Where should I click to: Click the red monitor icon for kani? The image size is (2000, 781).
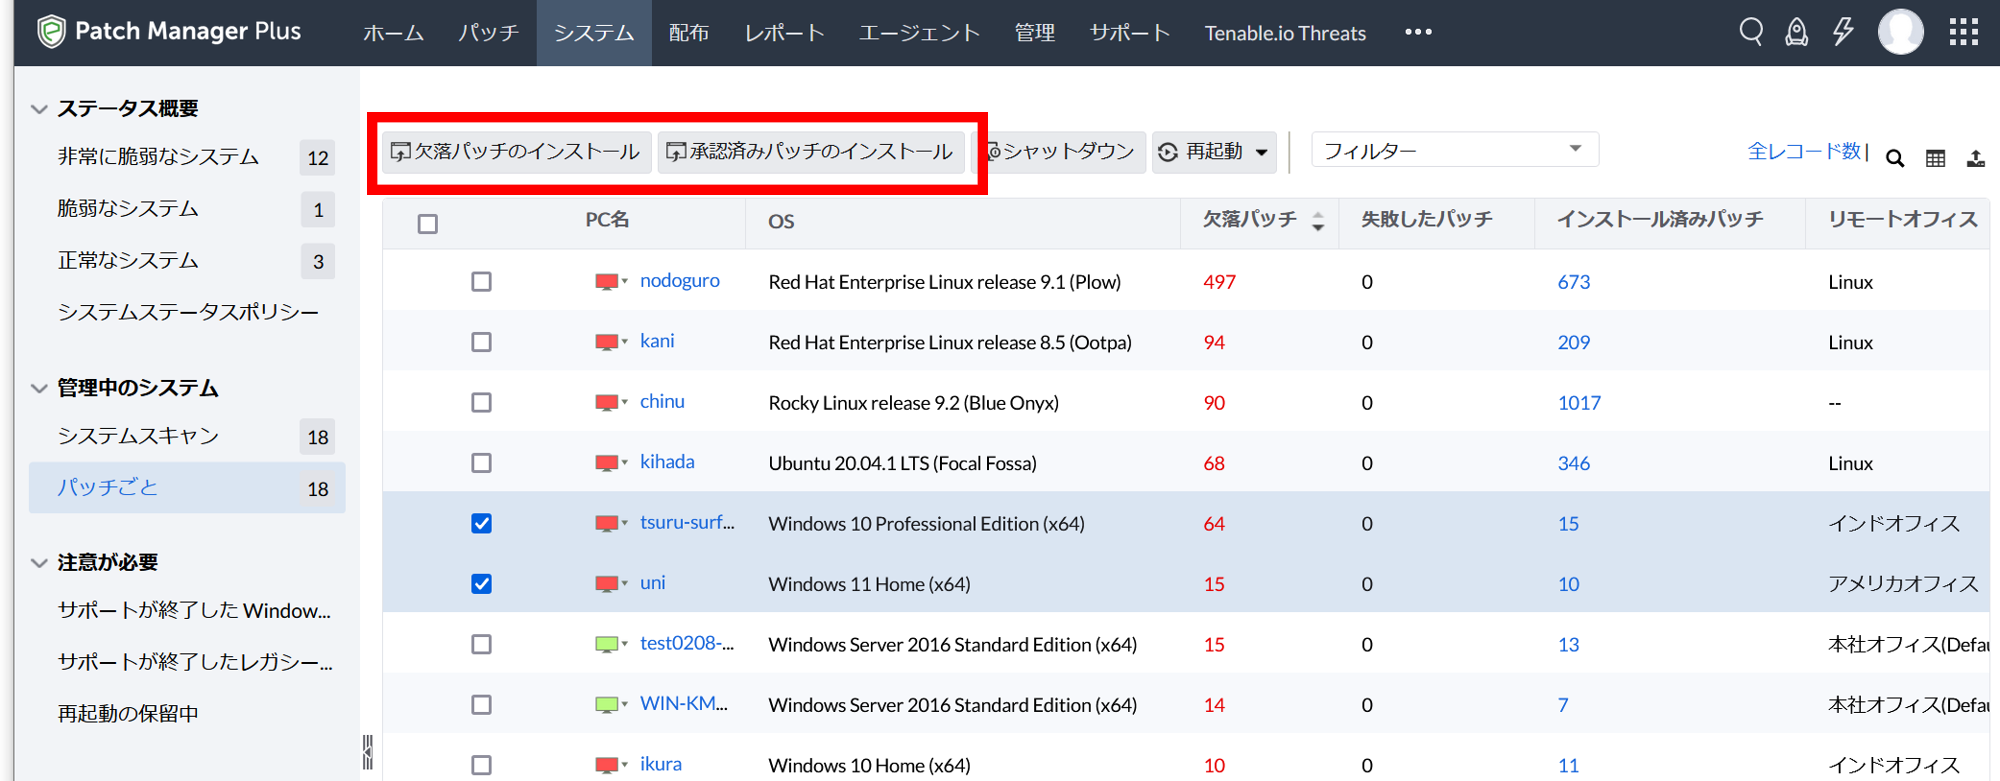click(x=606, y=342)
